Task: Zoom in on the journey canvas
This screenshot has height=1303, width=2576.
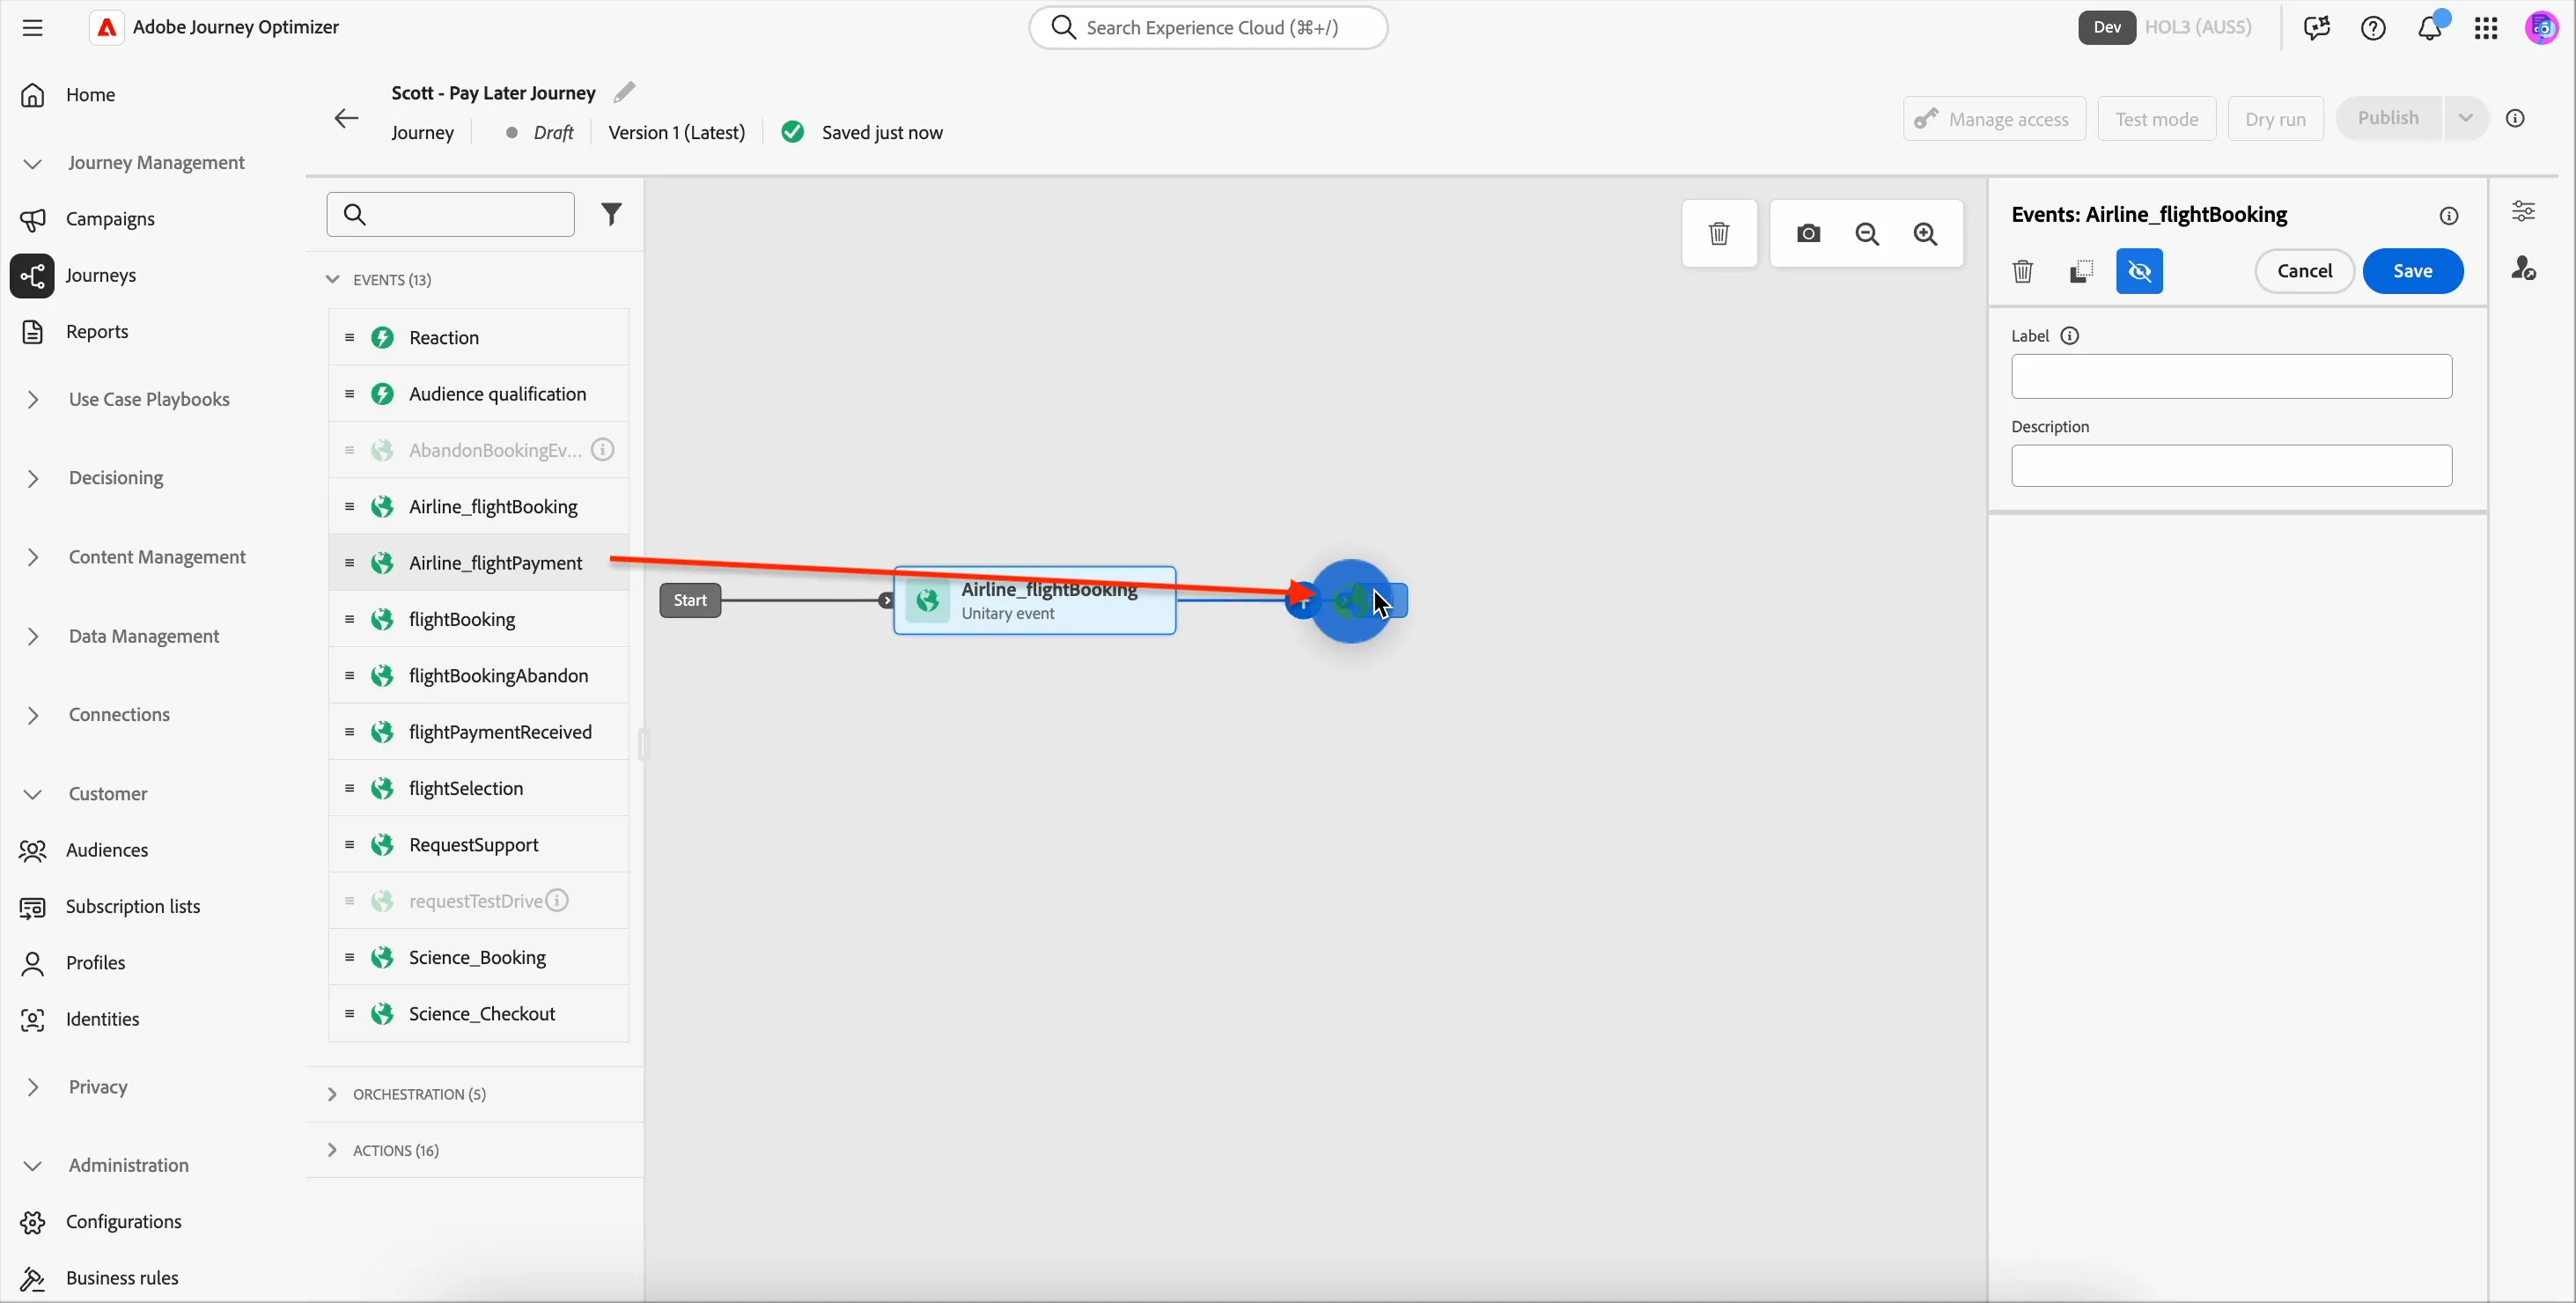Action: click(1925, 234)
